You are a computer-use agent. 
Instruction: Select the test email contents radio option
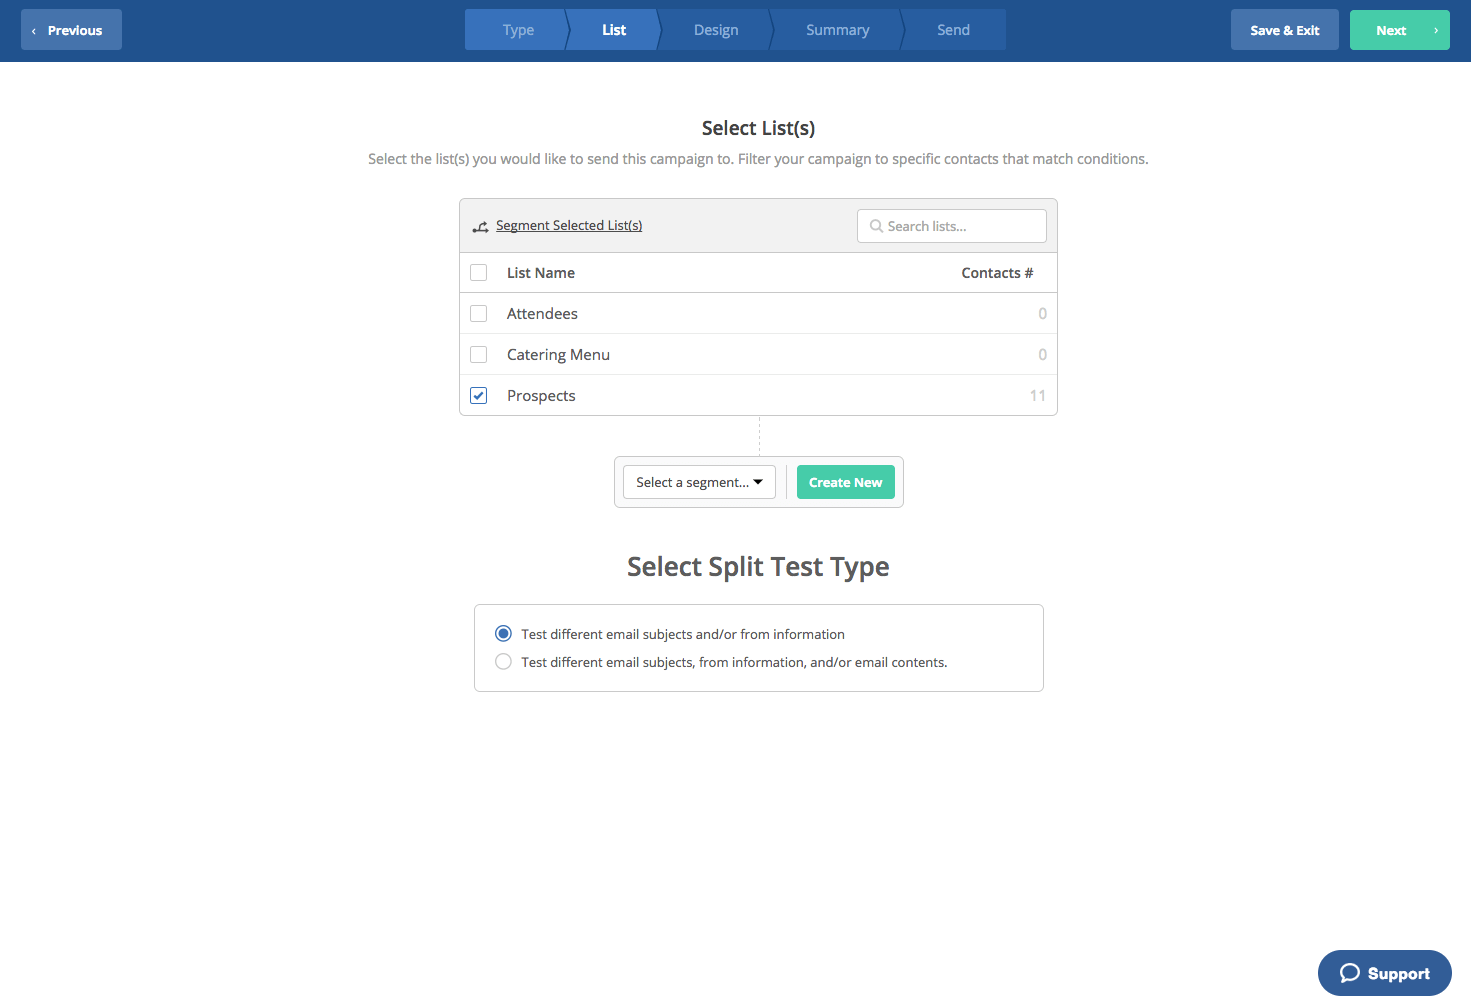coord(504,662)
